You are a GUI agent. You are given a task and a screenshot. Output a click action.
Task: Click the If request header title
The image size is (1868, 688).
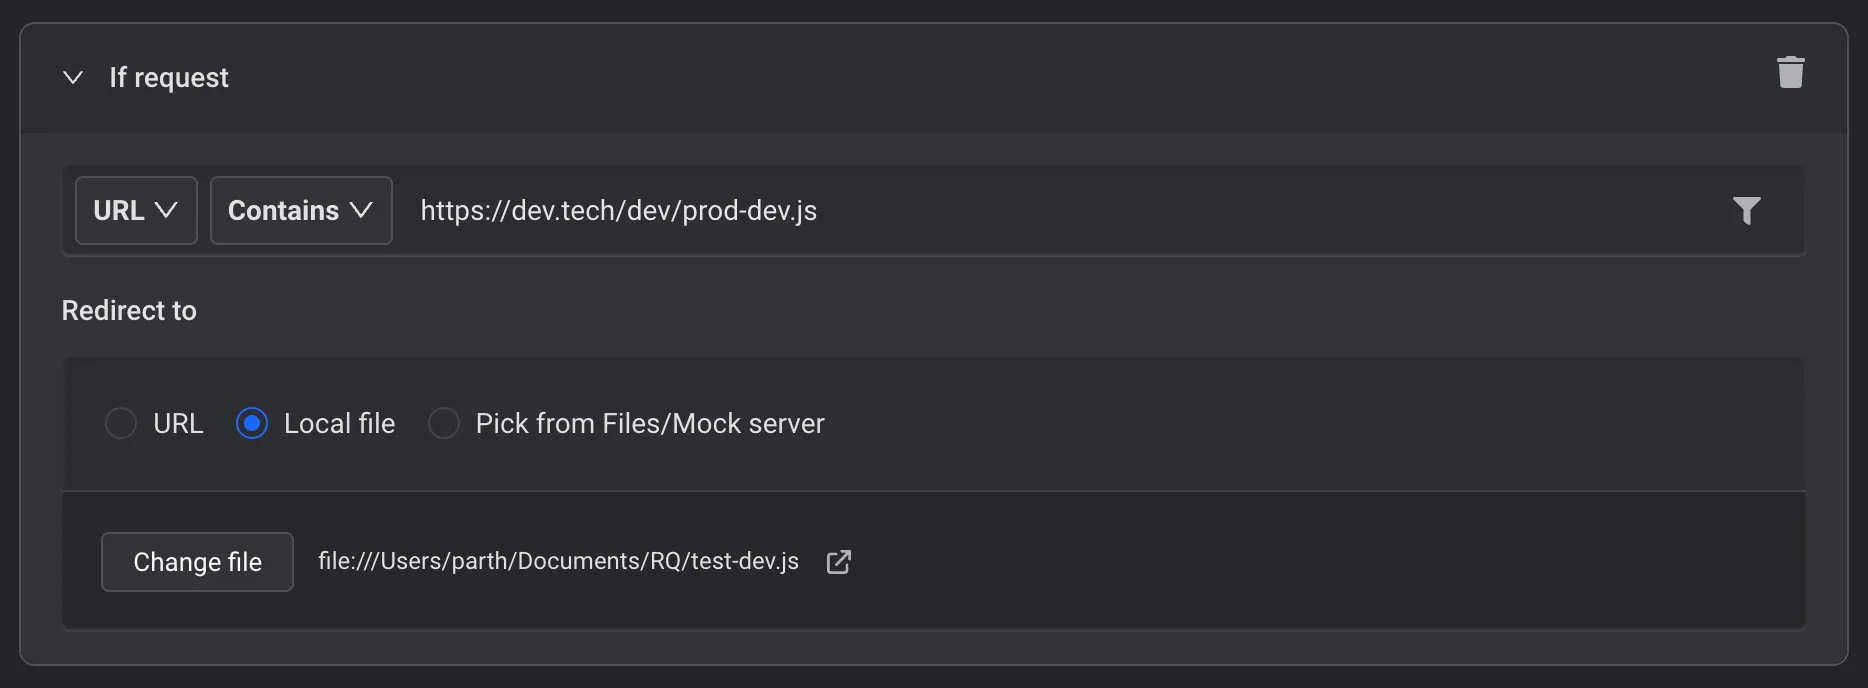(x=169, y=77)
